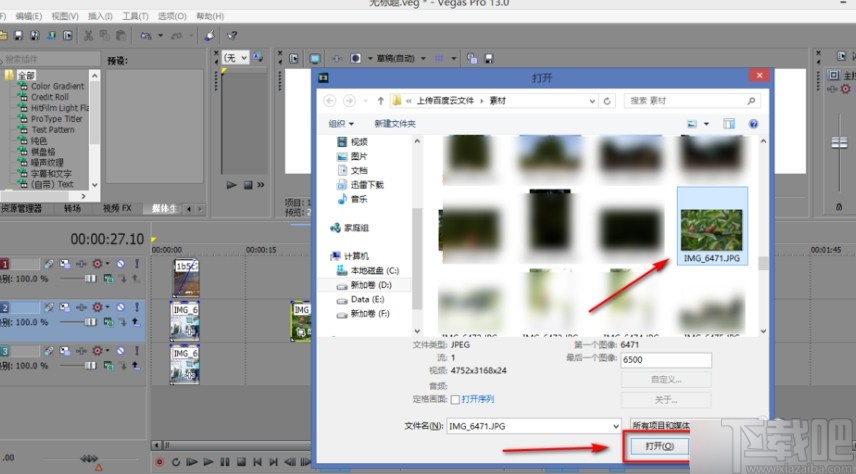Open the 编辑(E) menu
The height and width of the screenshot is (474, 856).
(28, 16)
